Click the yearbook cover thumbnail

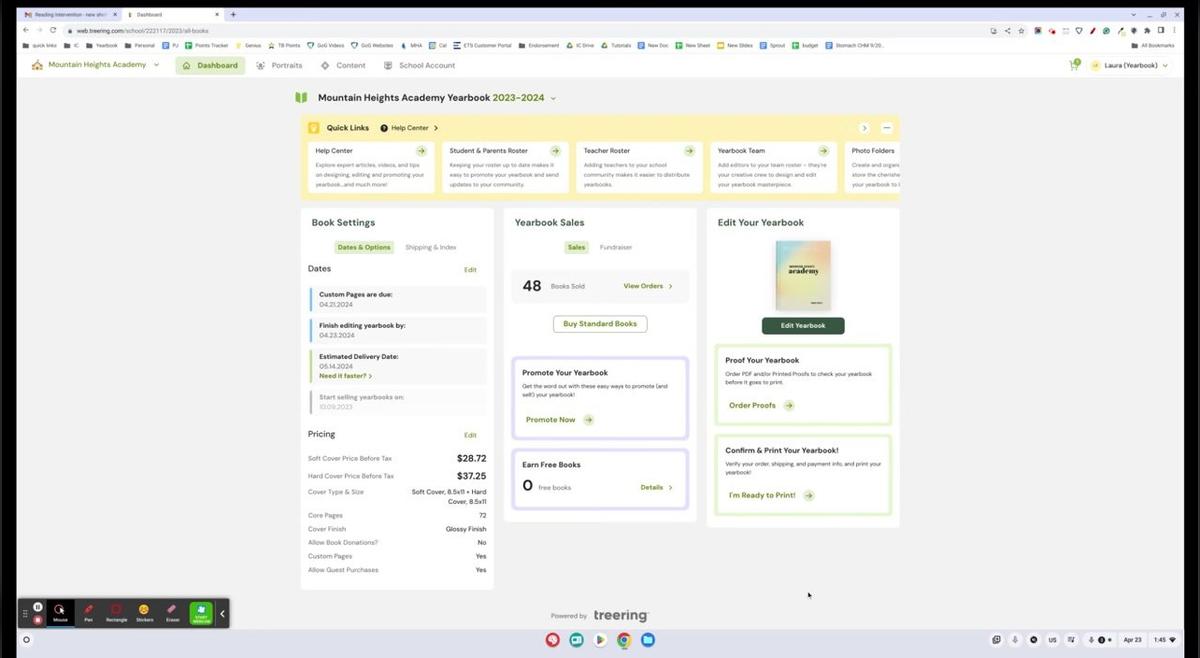coord(803,275)
